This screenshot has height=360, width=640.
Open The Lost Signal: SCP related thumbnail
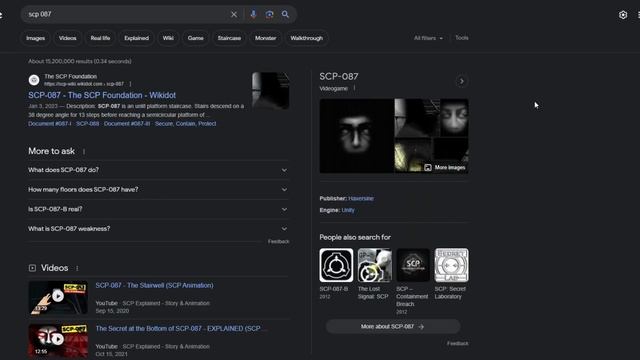375,265
